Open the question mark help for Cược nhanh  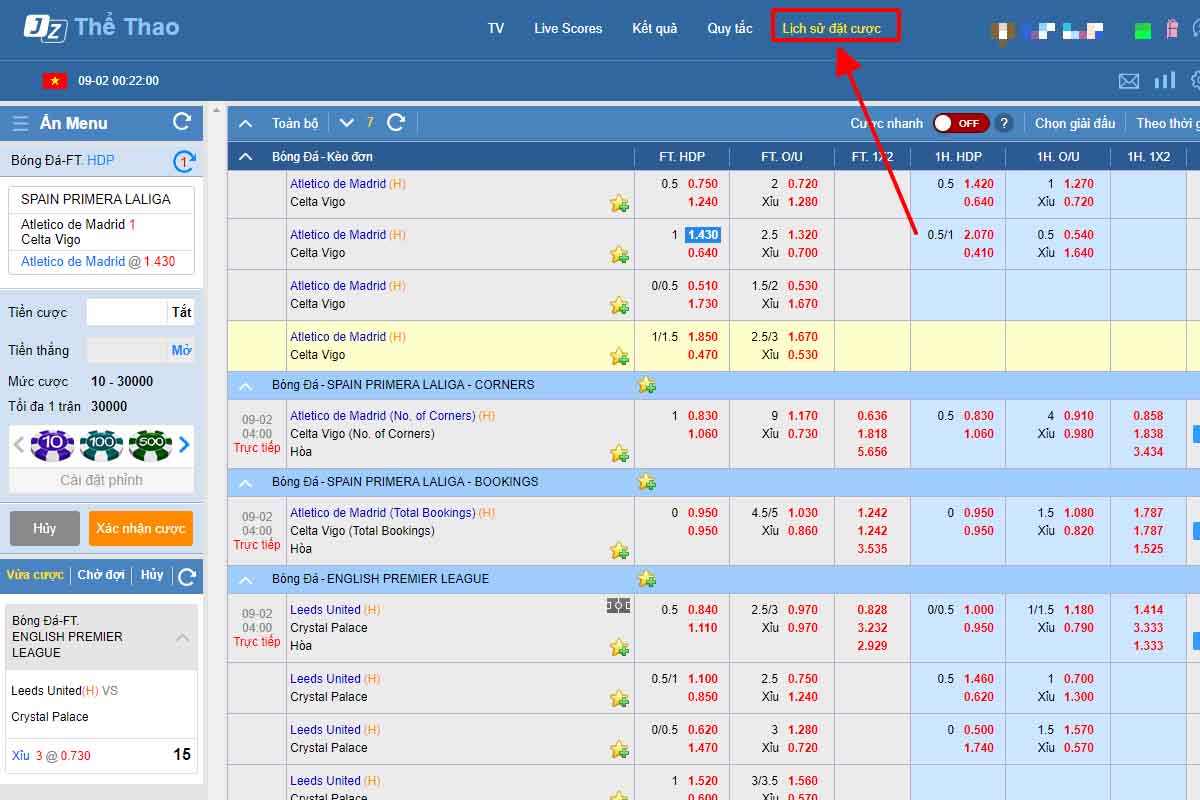pos(1004,123)
